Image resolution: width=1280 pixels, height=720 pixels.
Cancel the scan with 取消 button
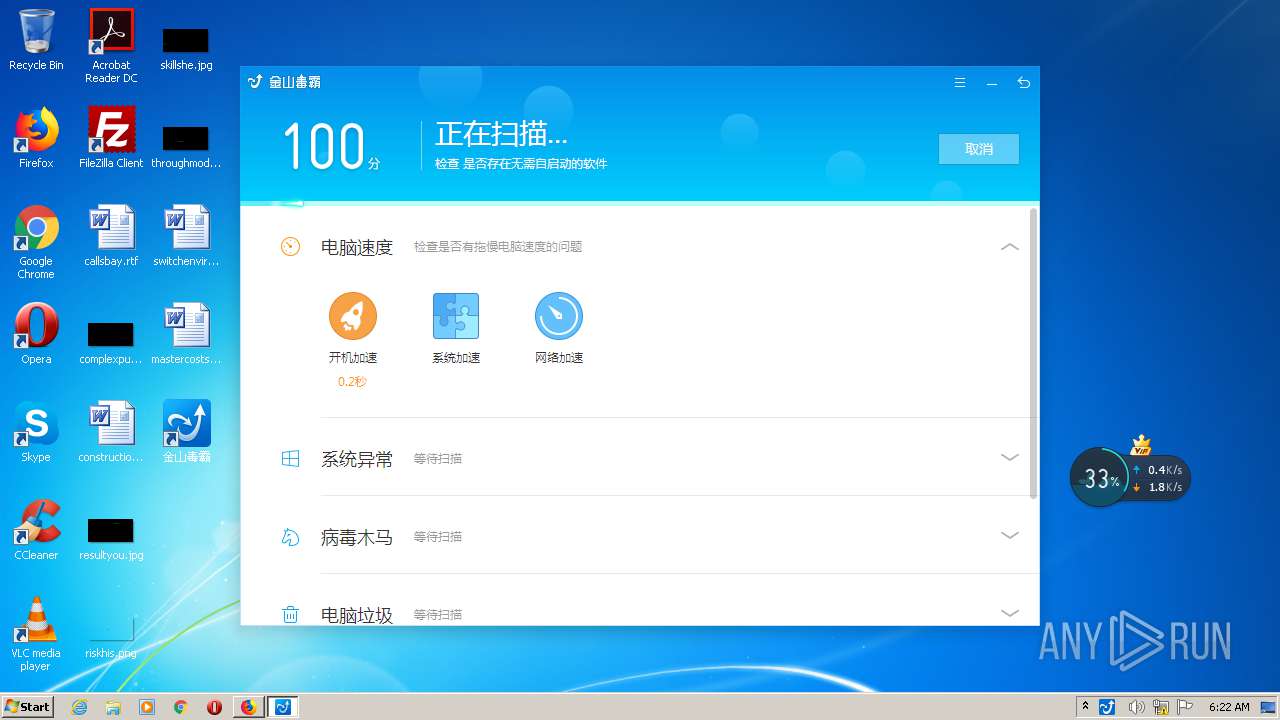tap(979, 149)
